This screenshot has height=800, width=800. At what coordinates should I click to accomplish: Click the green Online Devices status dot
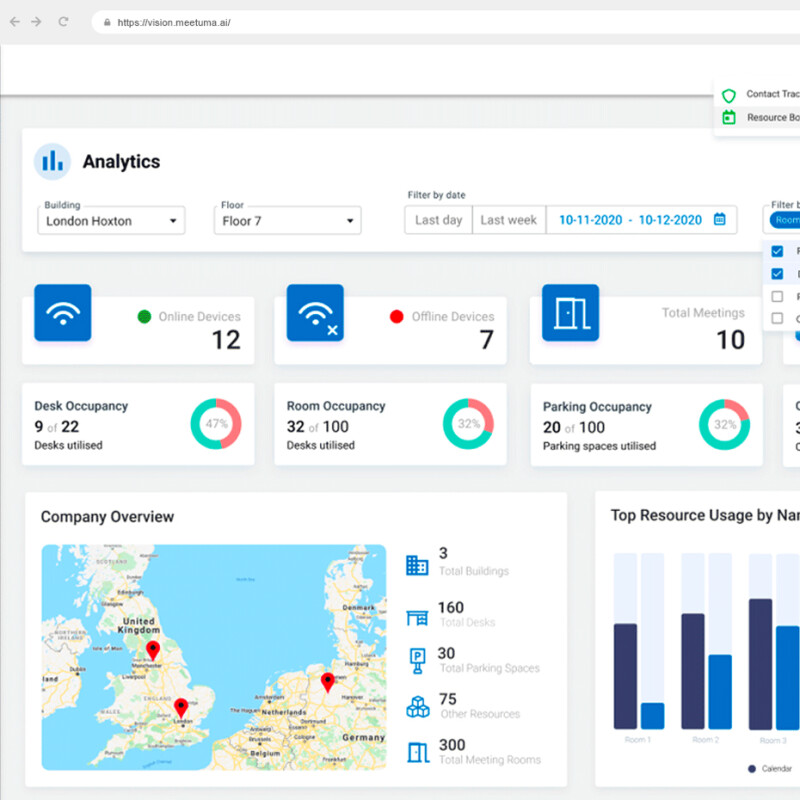tap(144, 317)
